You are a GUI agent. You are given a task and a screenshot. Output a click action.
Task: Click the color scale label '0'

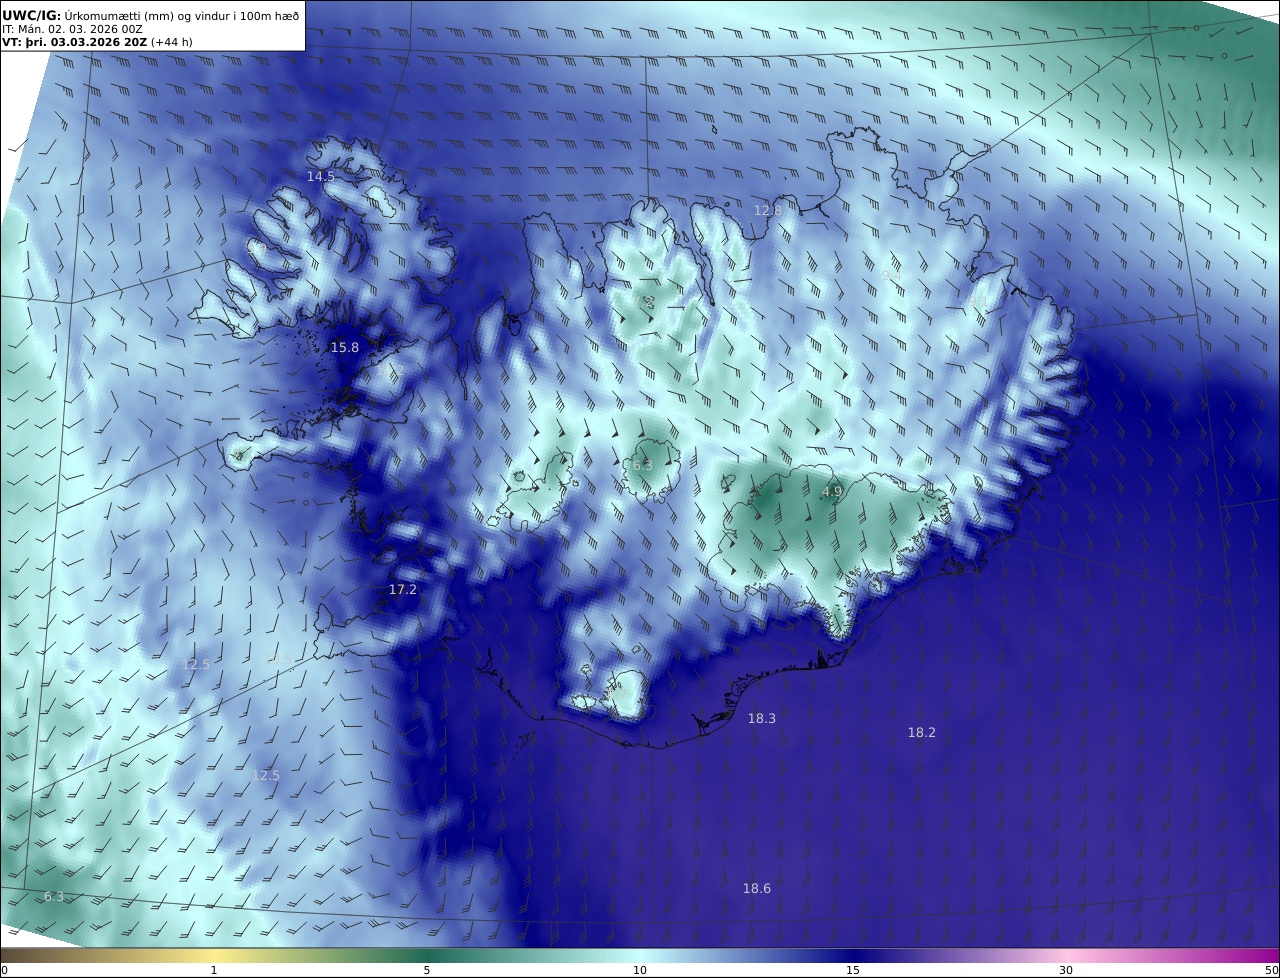(x=4, y=970)
